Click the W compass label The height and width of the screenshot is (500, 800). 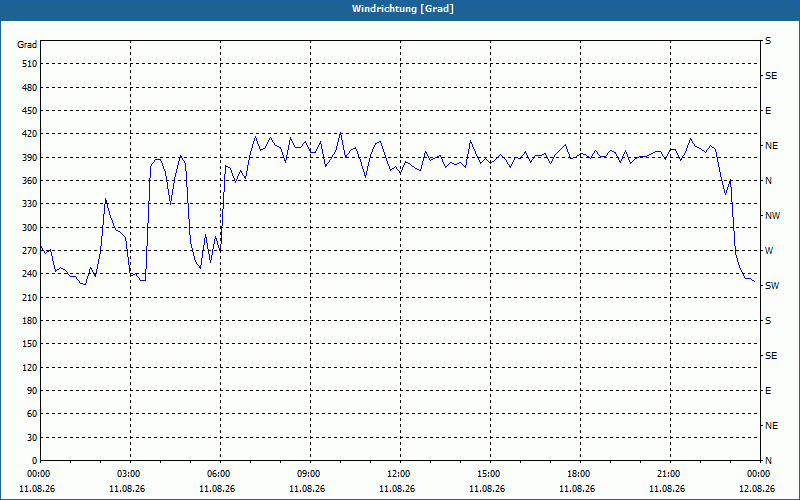click(x=769, y=251)
